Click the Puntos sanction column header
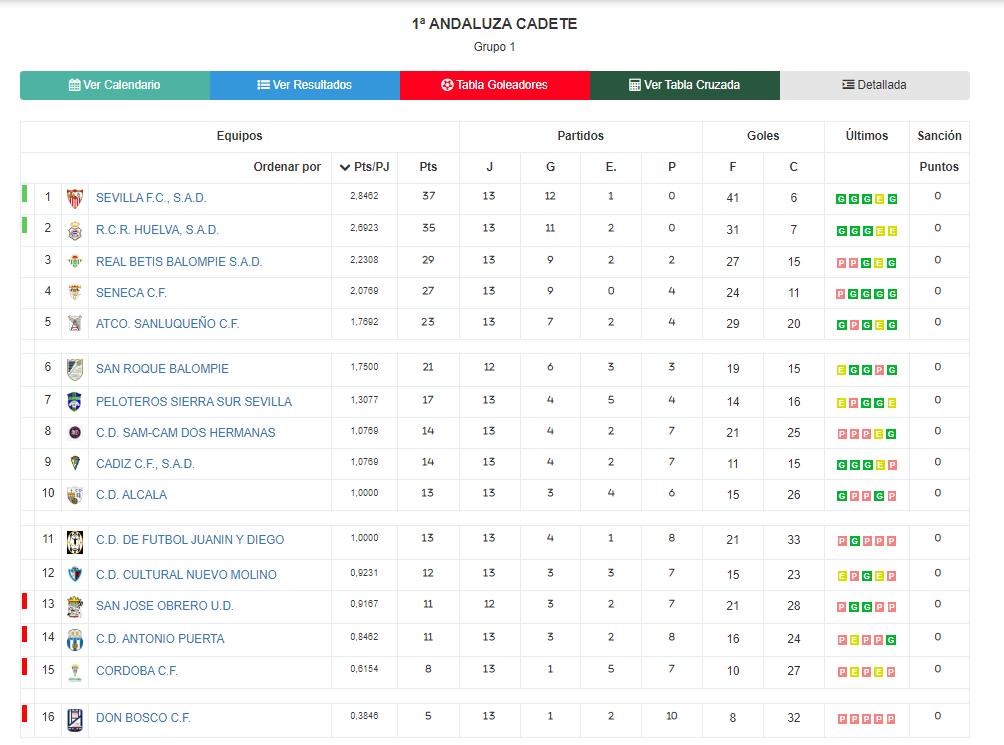 [939, 167]
